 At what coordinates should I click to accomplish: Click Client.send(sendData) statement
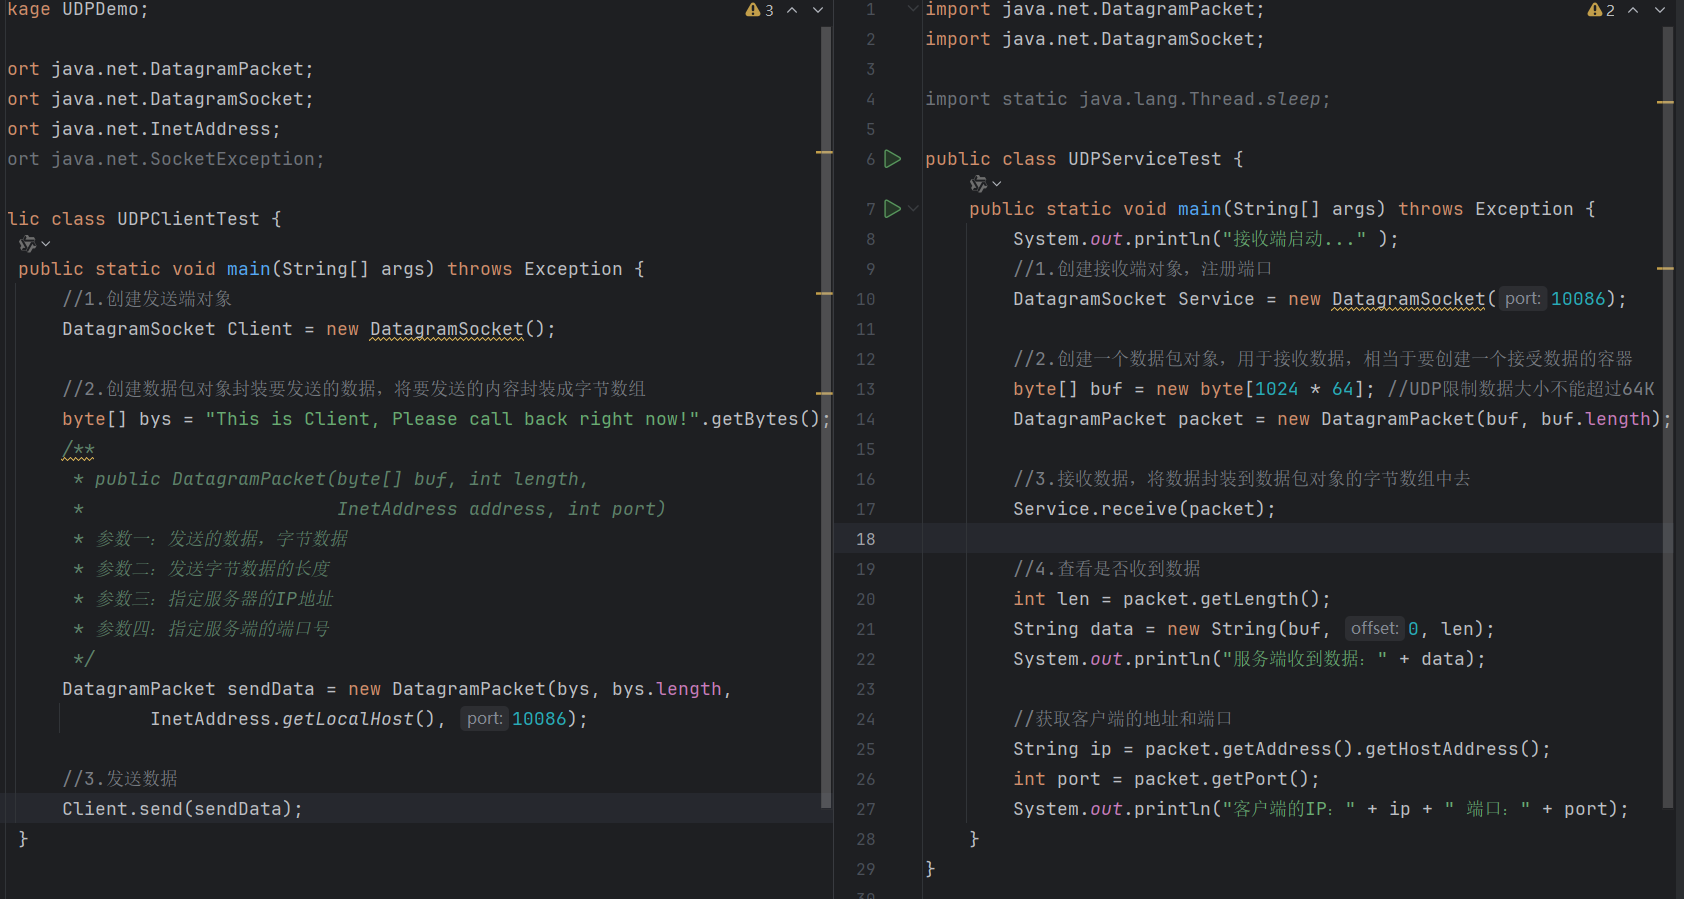click(182, 809)
